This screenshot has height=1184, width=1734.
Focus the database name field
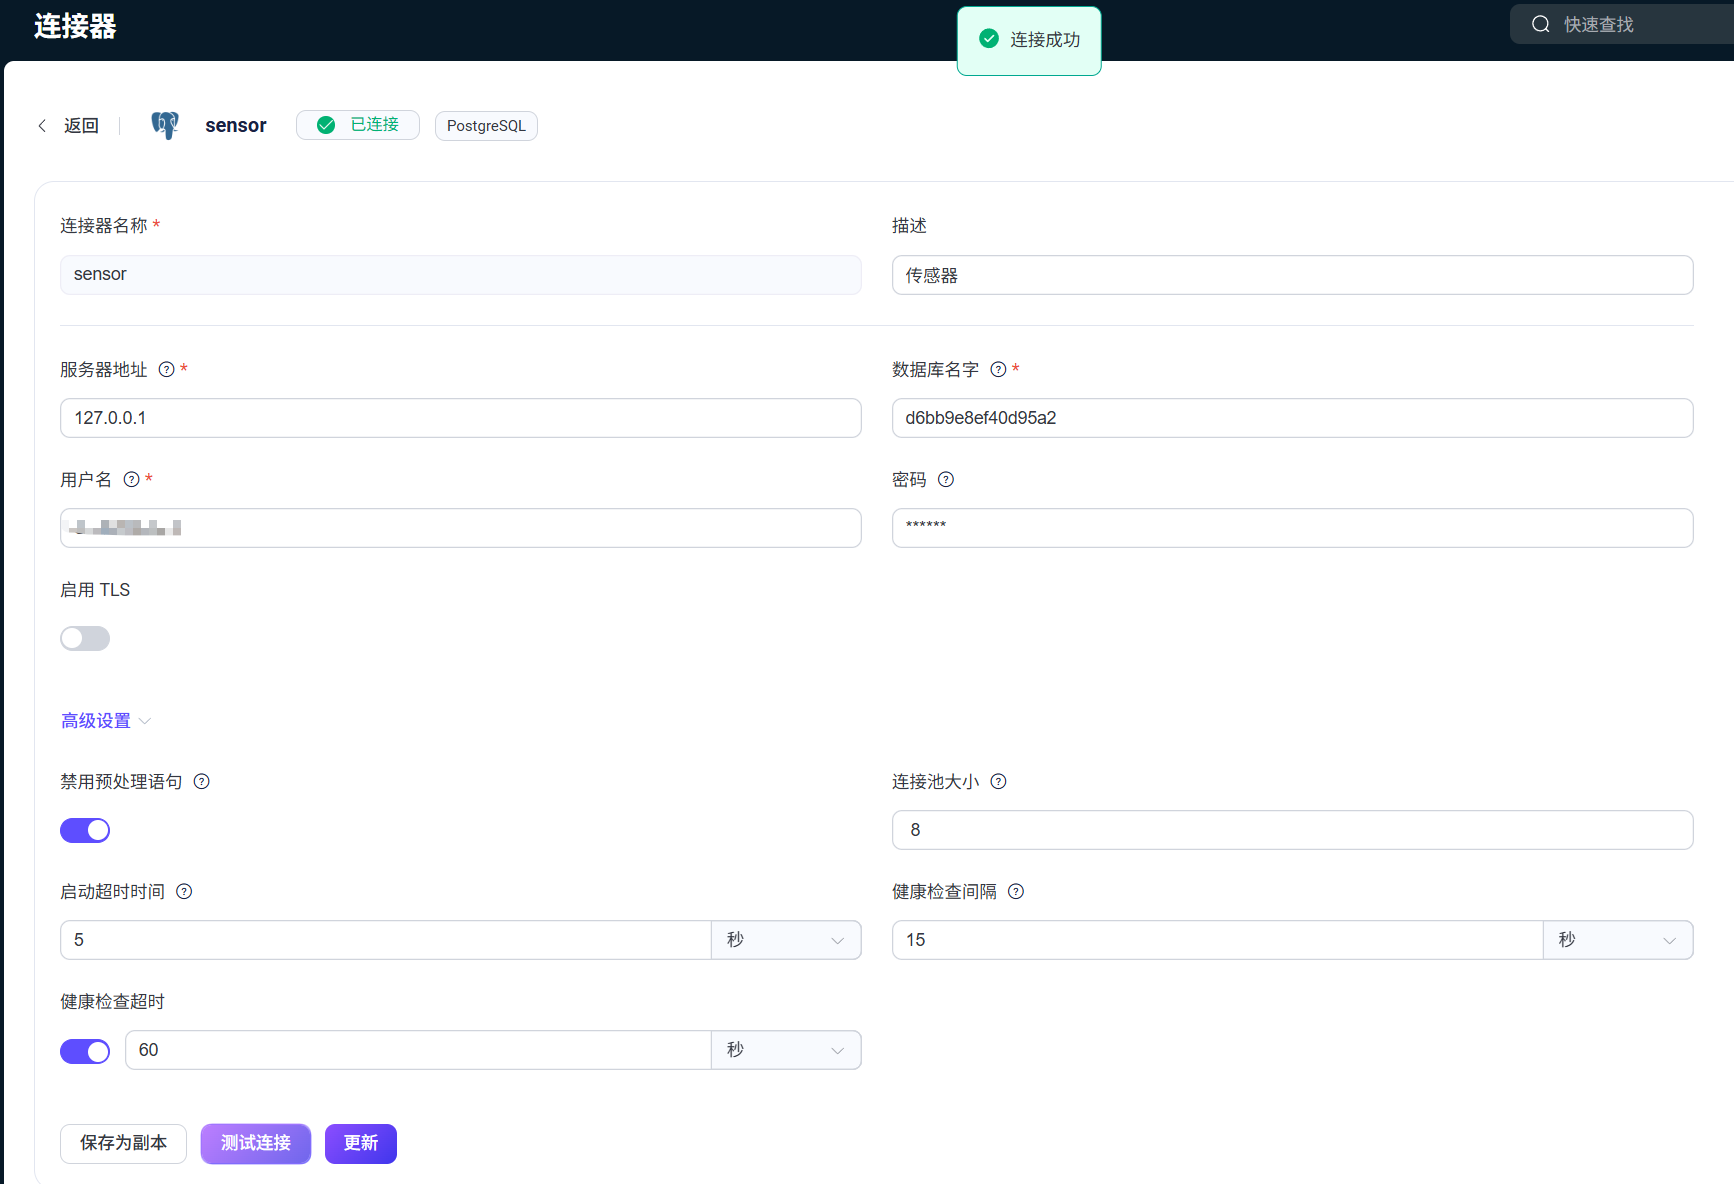coord(1292,418)
